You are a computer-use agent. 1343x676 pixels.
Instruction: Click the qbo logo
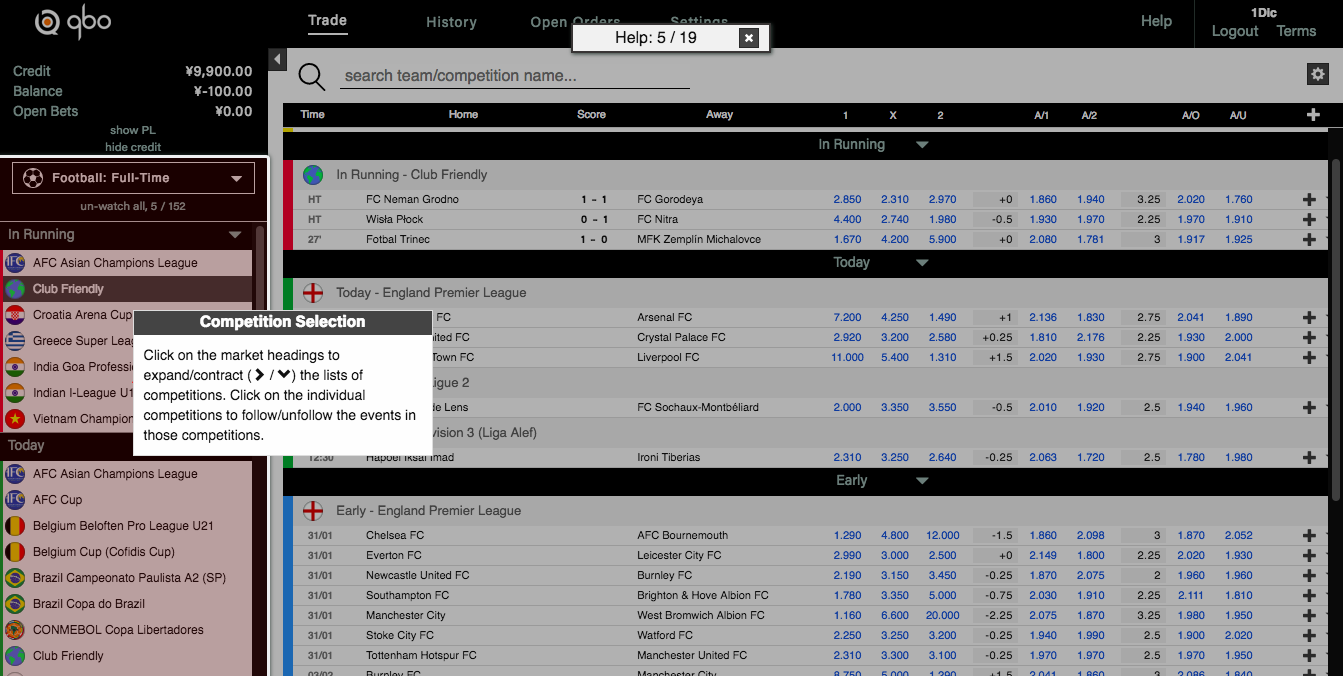[x=72, y=21]
